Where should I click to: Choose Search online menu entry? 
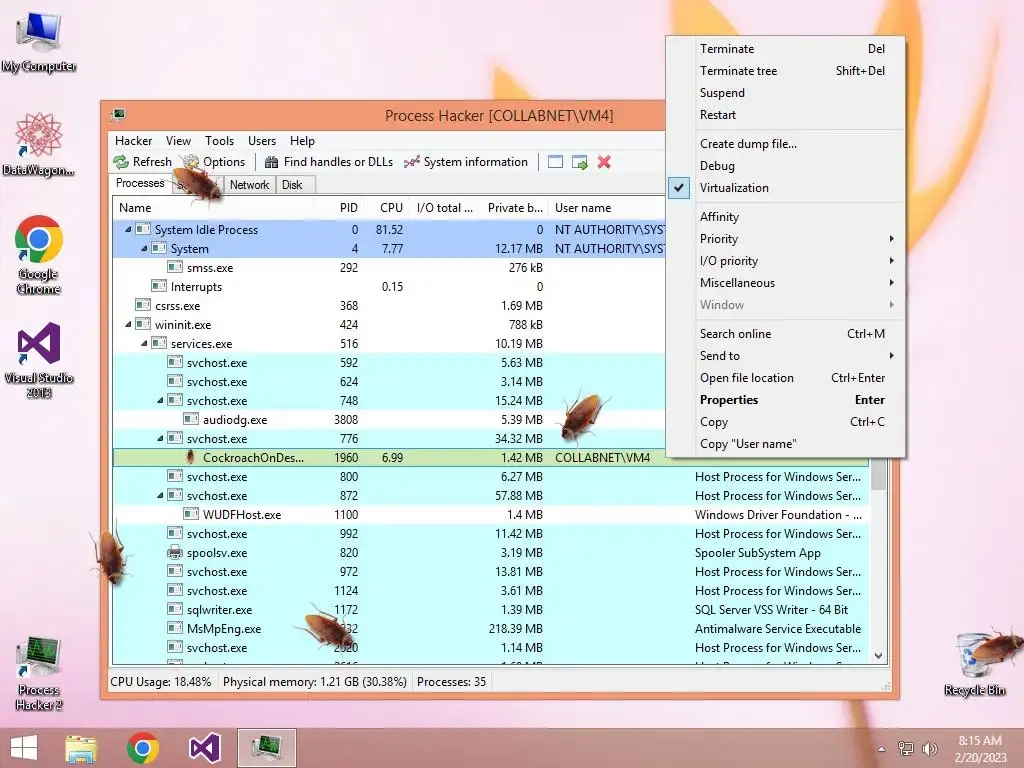coord(786,333)
